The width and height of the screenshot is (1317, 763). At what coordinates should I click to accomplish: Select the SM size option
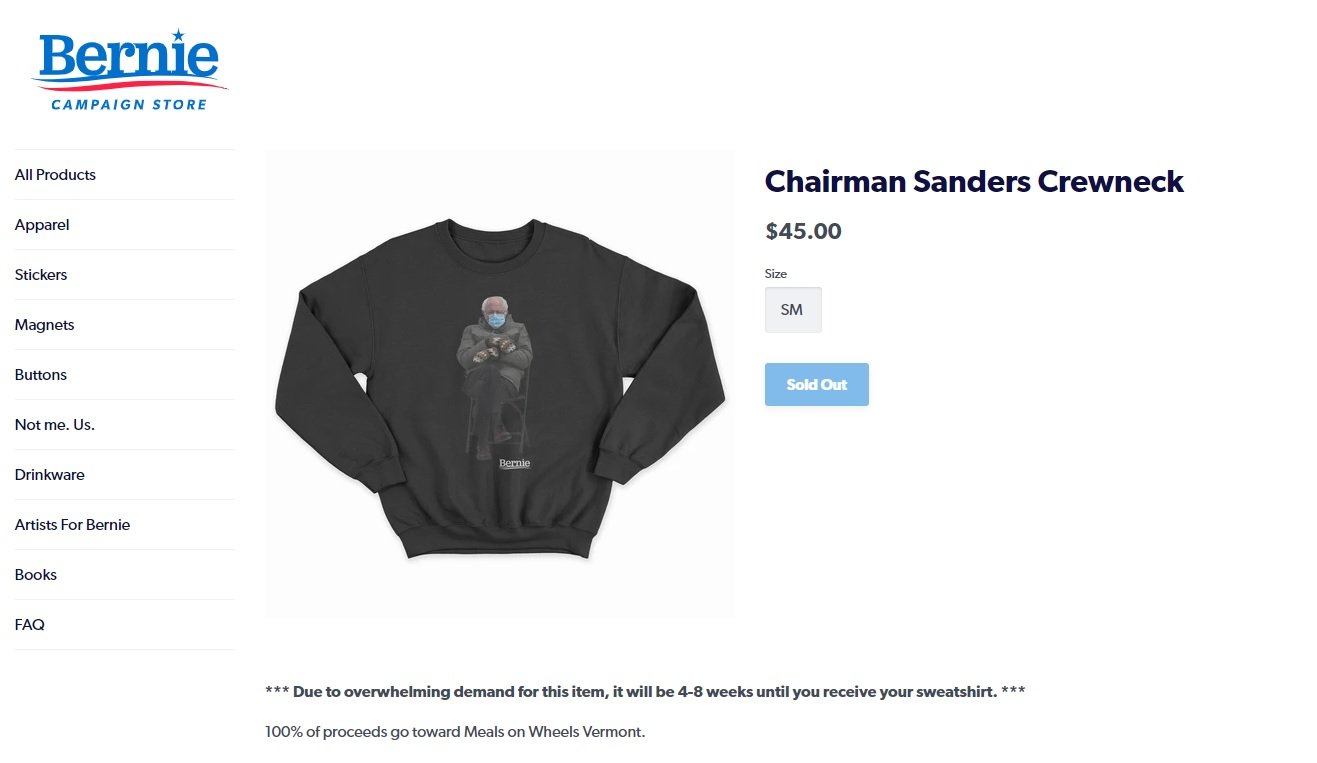tap(792, 310)
